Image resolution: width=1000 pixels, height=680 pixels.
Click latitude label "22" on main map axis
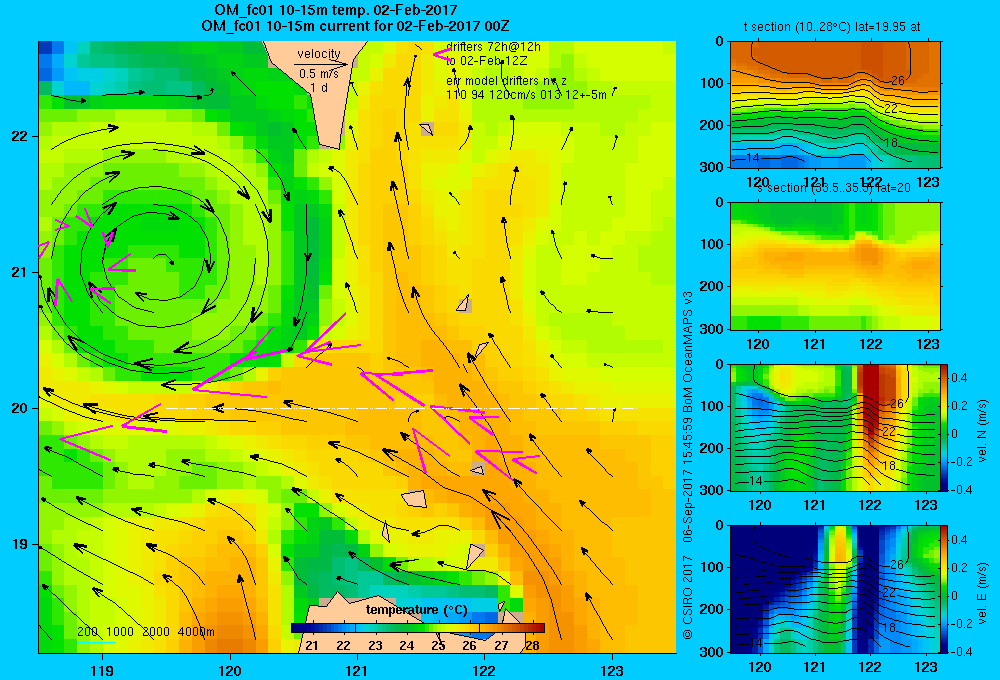(19, 136)
